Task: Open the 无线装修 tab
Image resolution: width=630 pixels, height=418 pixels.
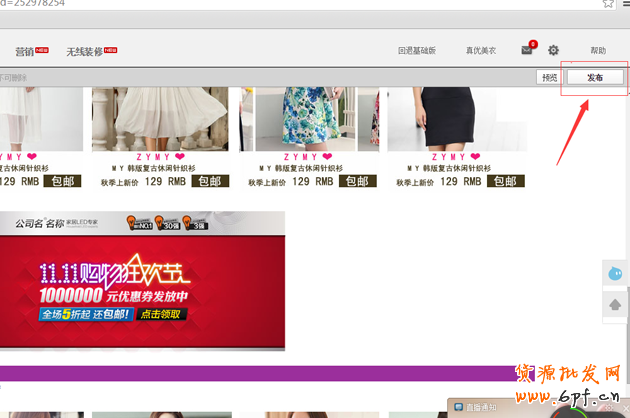Action: (85, 51)
